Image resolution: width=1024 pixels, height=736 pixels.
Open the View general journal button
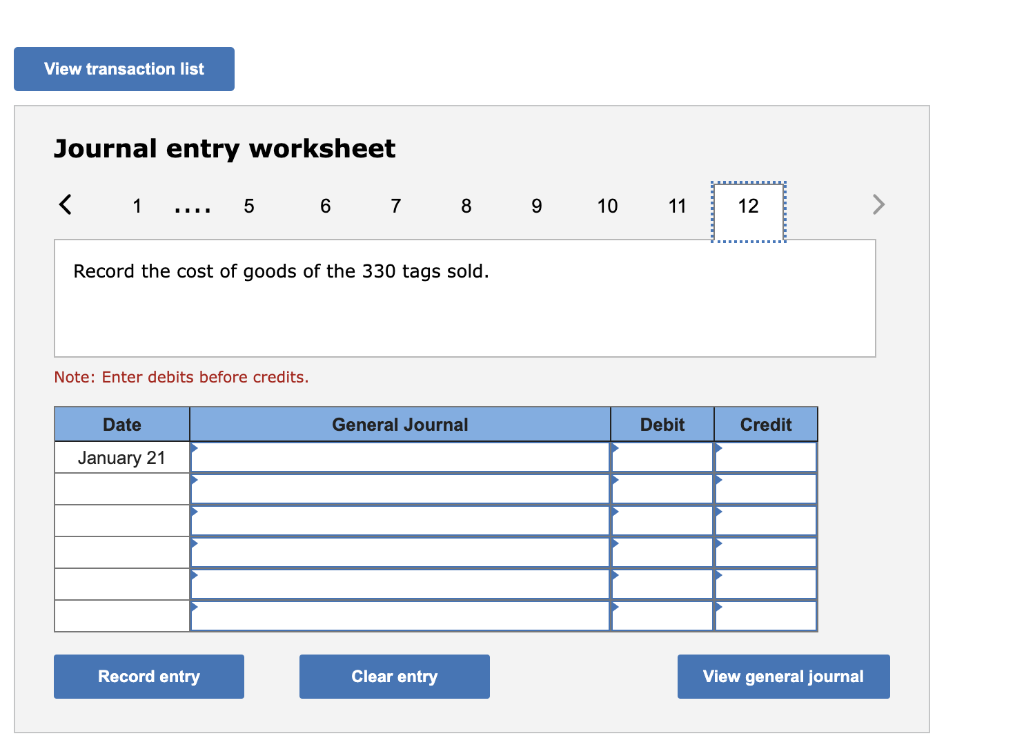783,677
